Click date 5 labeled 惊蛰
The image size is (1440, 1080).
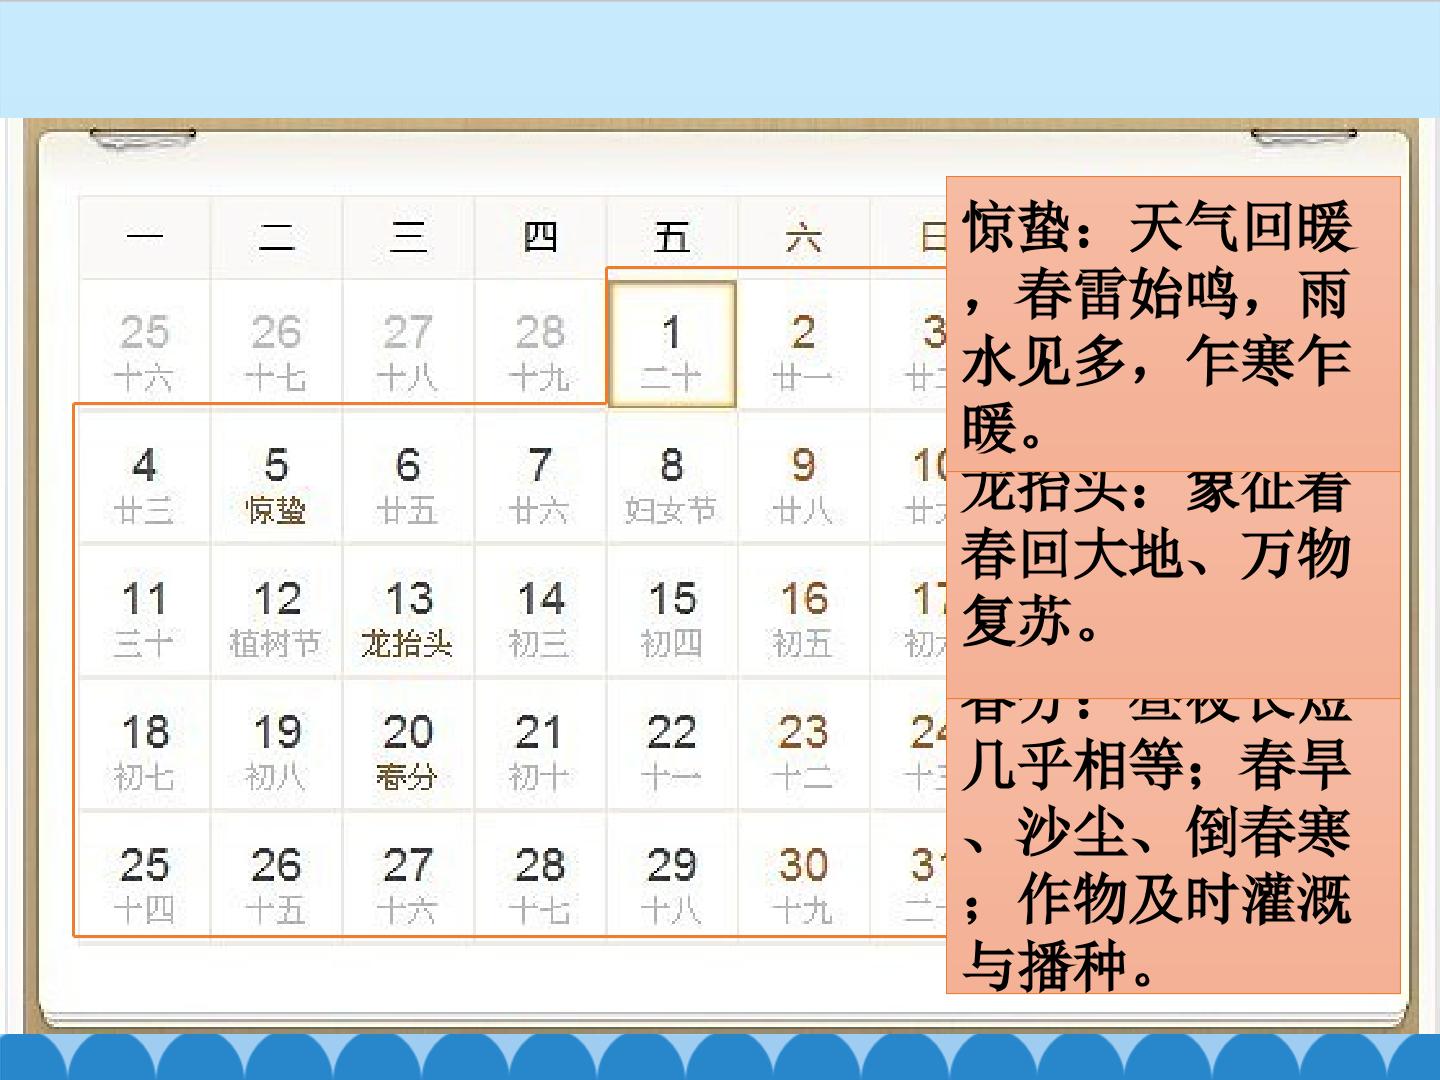pos(276,478)
